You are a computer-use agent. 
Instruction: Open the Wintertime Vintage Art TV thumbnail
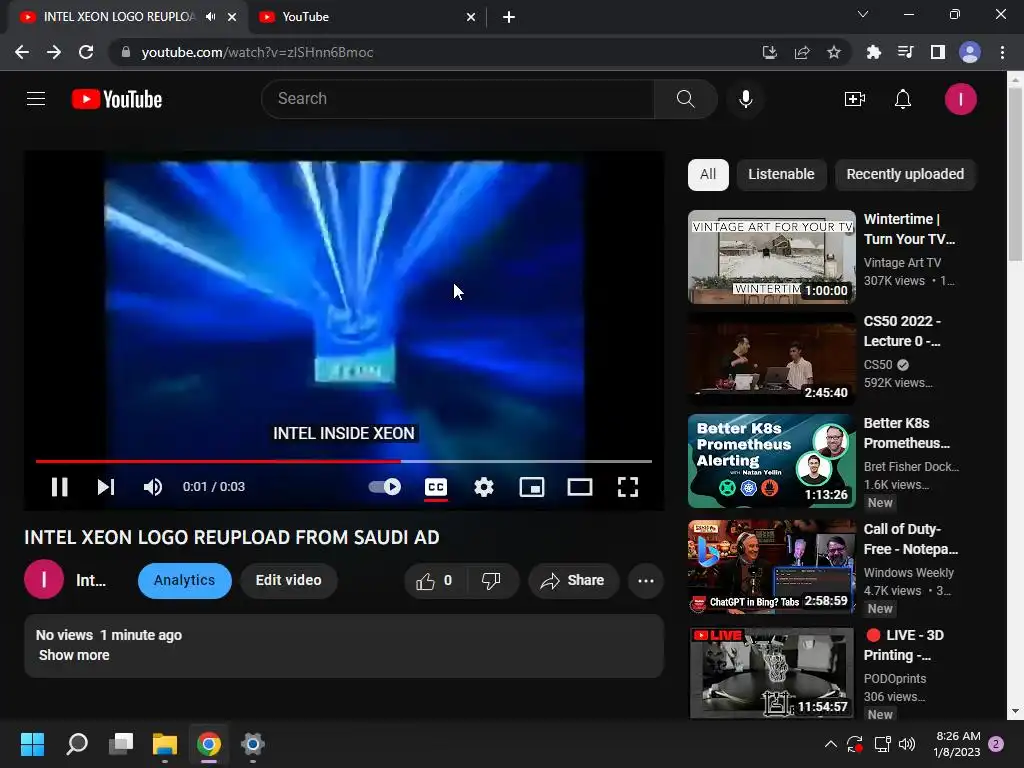tap(771, 257)
